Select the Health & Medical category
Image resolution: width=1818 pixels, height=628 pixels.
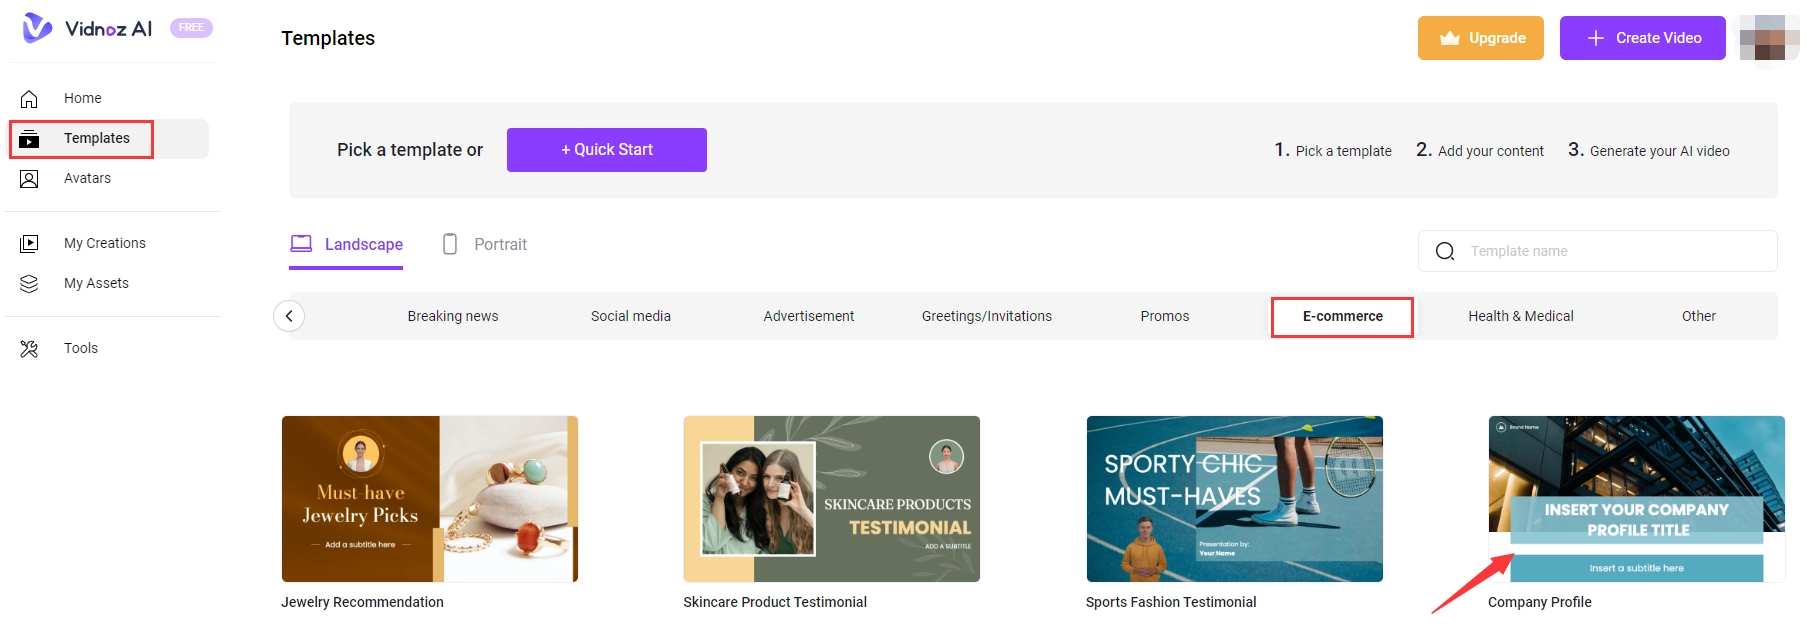click(x=1520, y=316)
